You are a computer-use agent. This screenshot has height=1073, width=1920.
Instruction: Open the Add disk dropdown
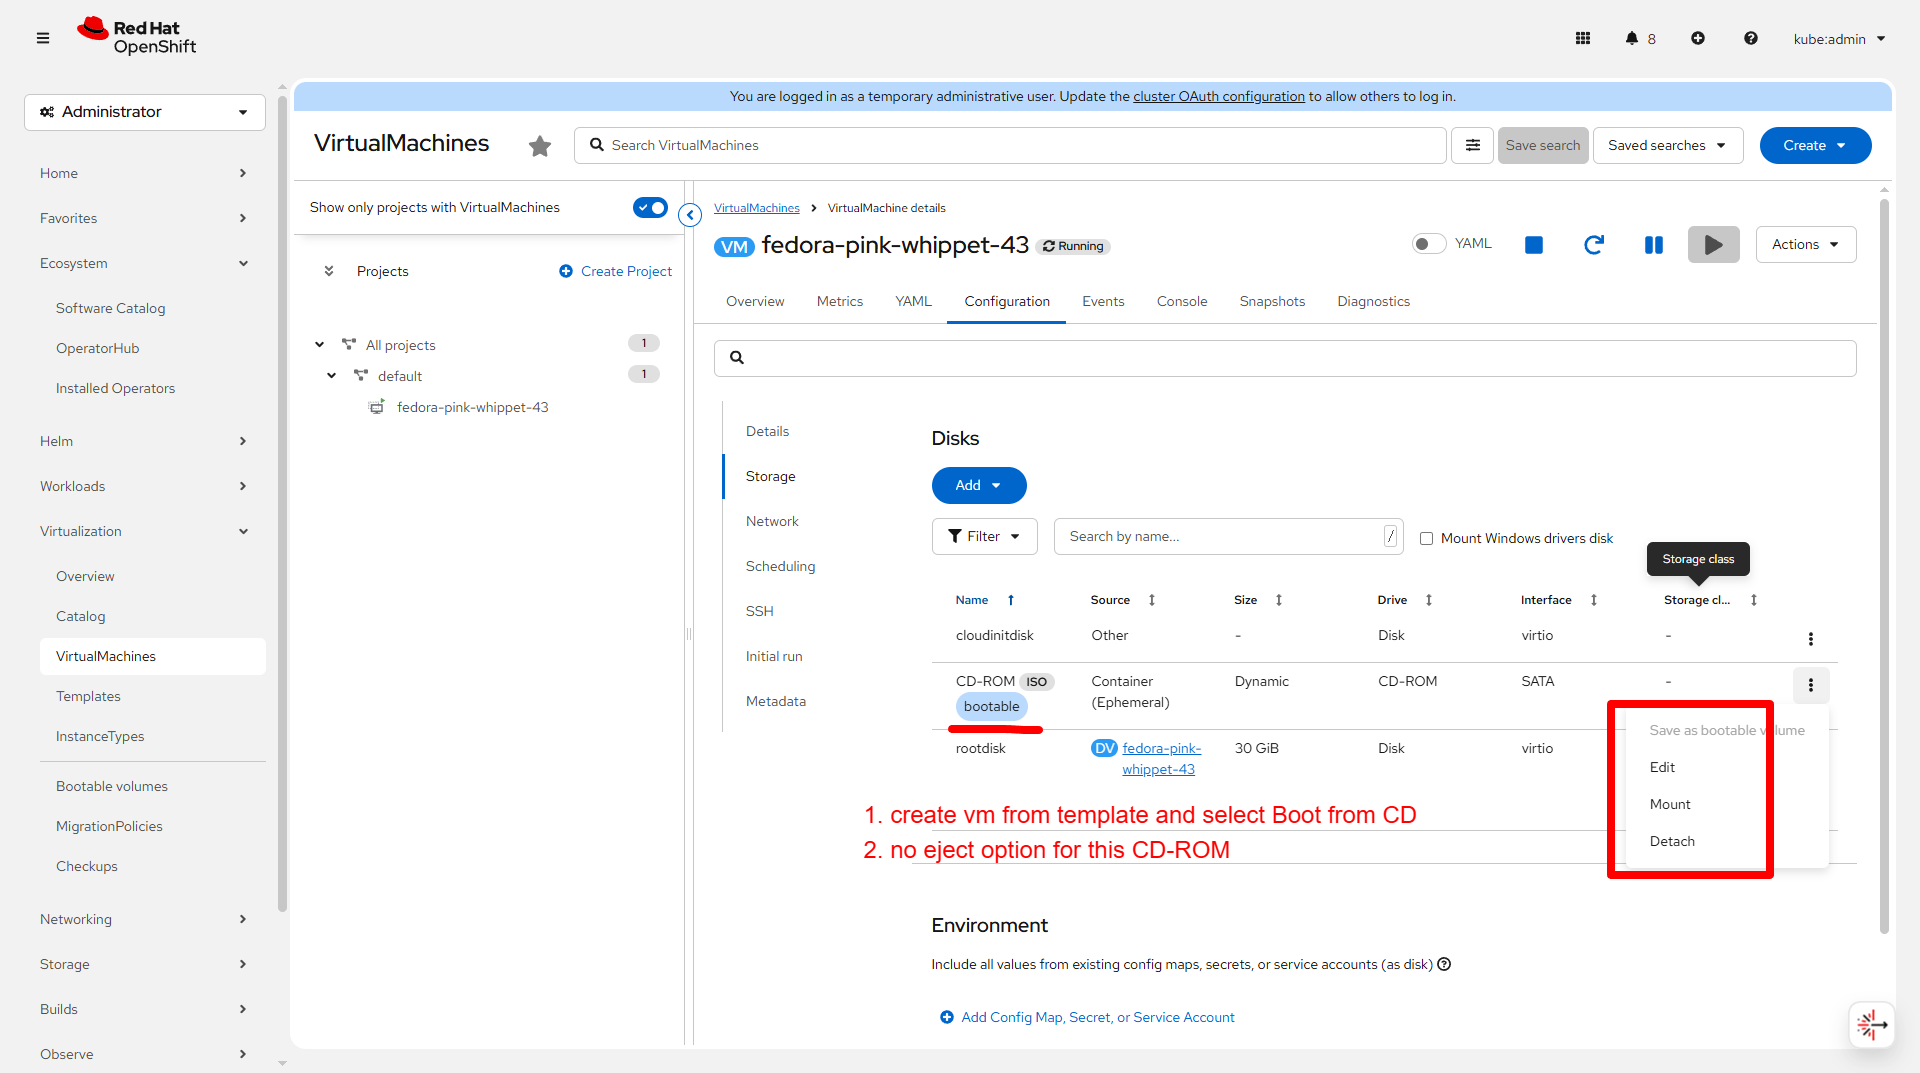[x=979, y=485]
